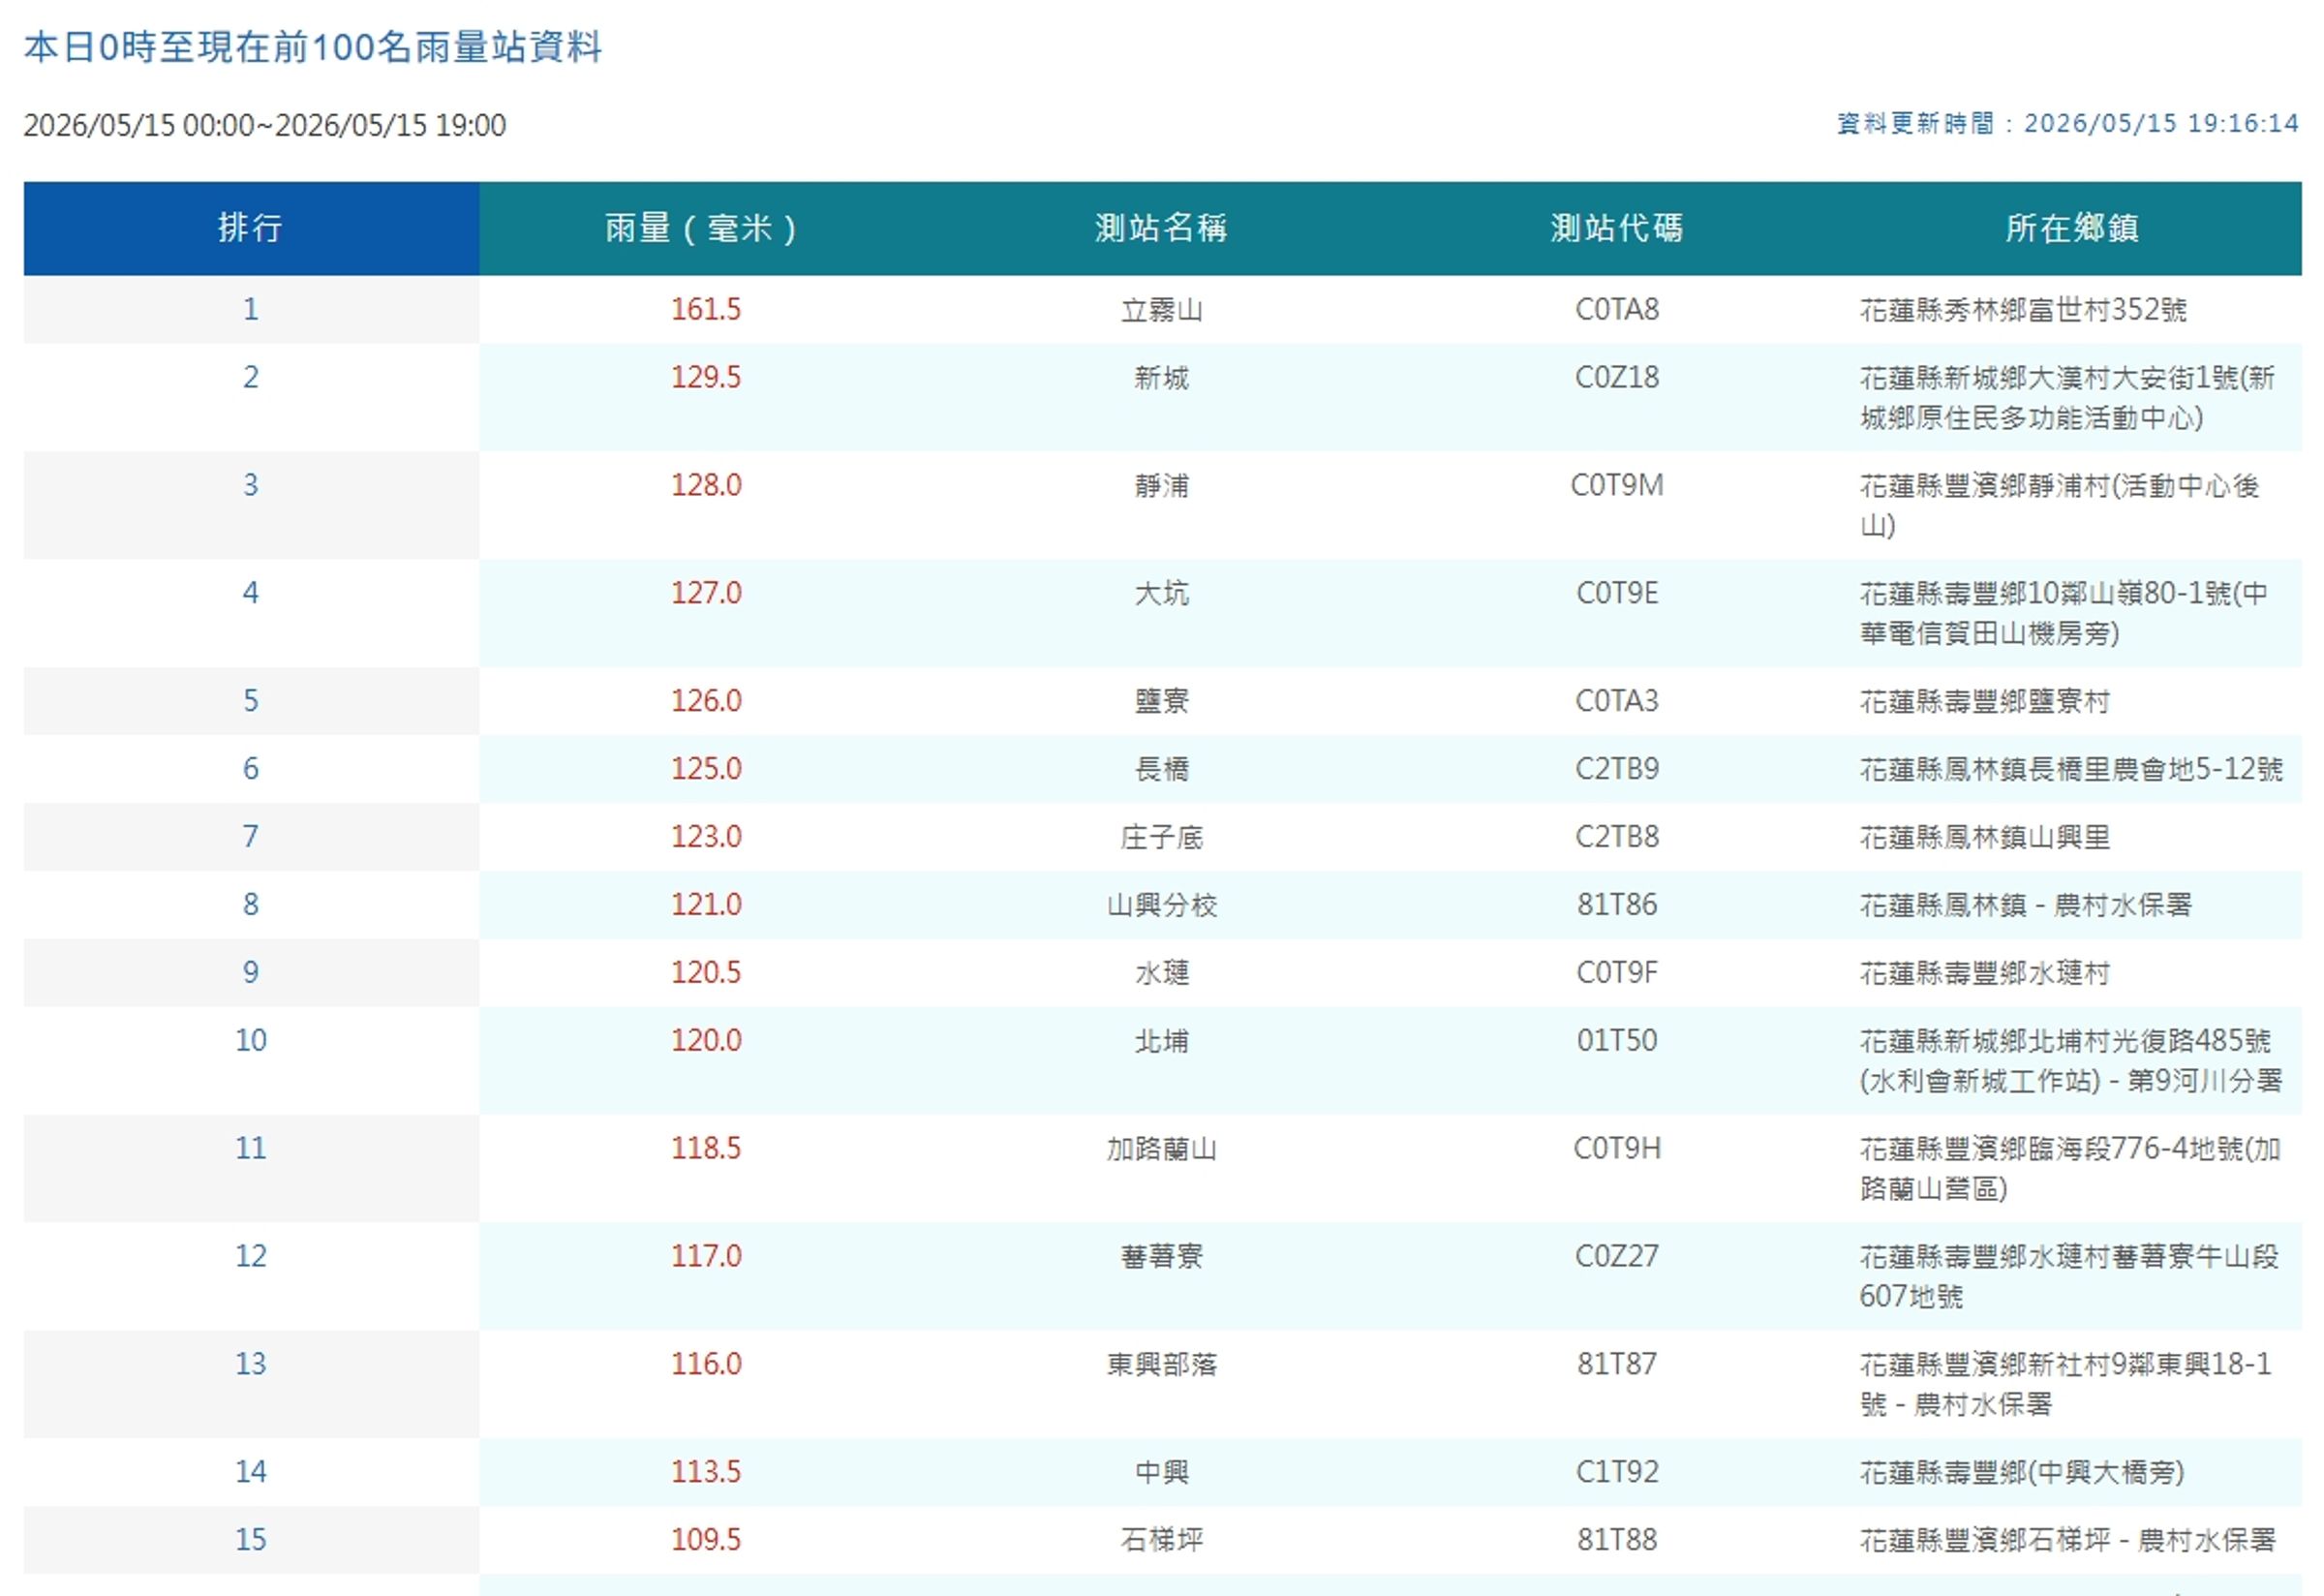Click station code C0T9H

click(1617, 1148)
